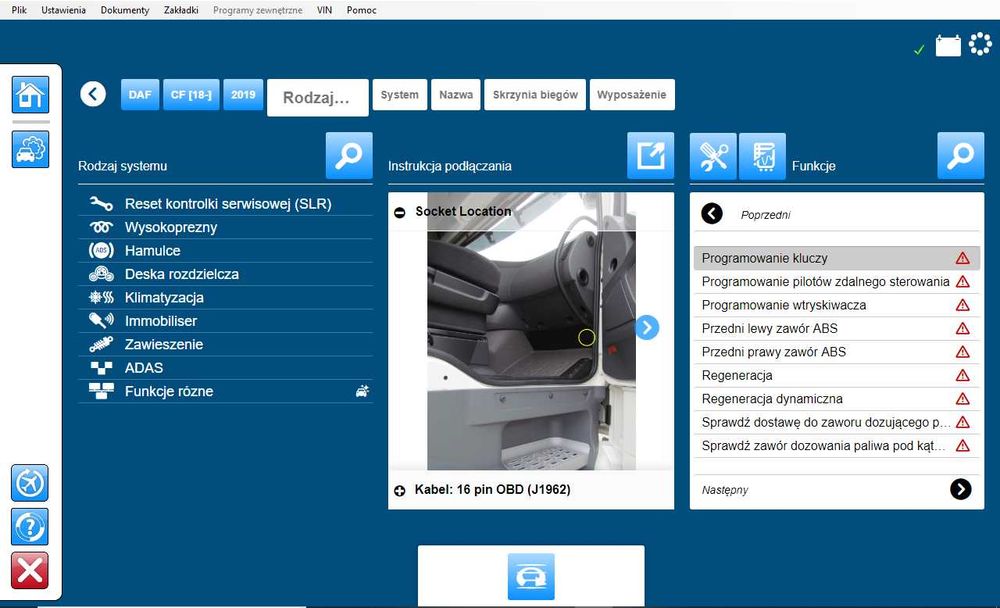Select Hamulce system type
Image resolution: width=1000 pixels, height=608 pixels.
pyautogui.click(x=226, y=251)
